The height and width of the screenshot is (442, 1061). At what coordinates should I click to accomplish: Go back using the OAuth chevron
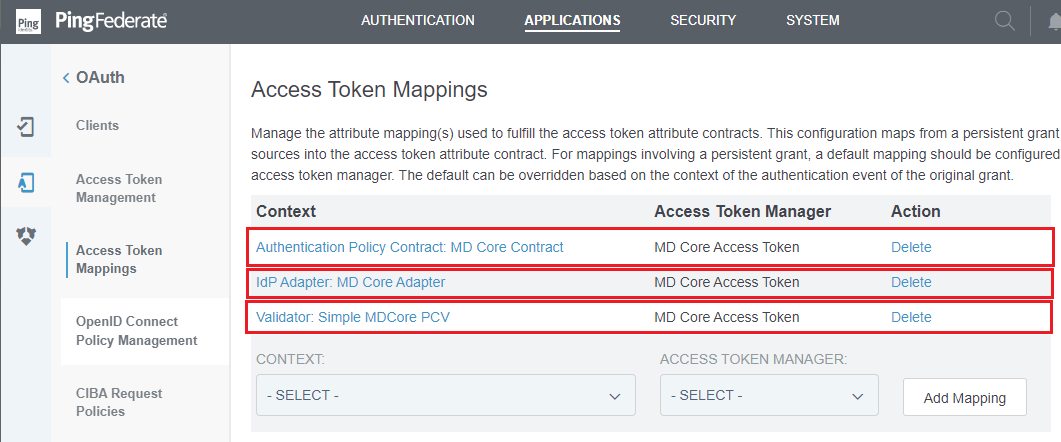click(66, 78)
